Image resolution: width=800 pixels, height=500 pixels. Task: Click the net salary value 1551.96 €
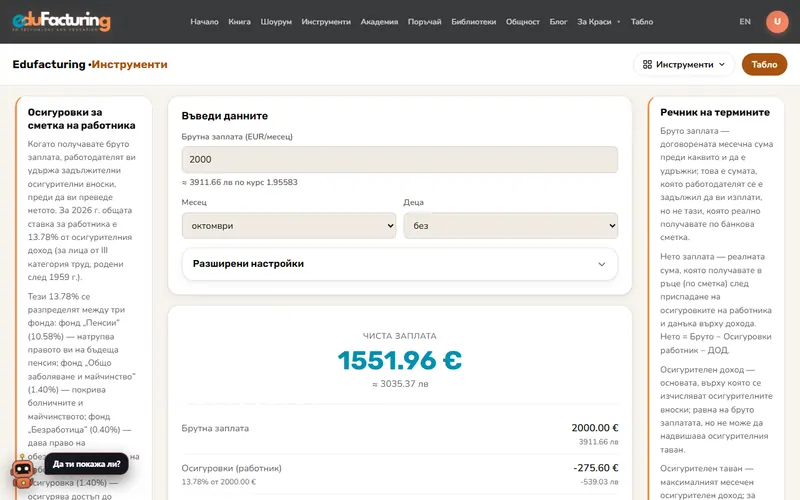(x=399, y=360)
